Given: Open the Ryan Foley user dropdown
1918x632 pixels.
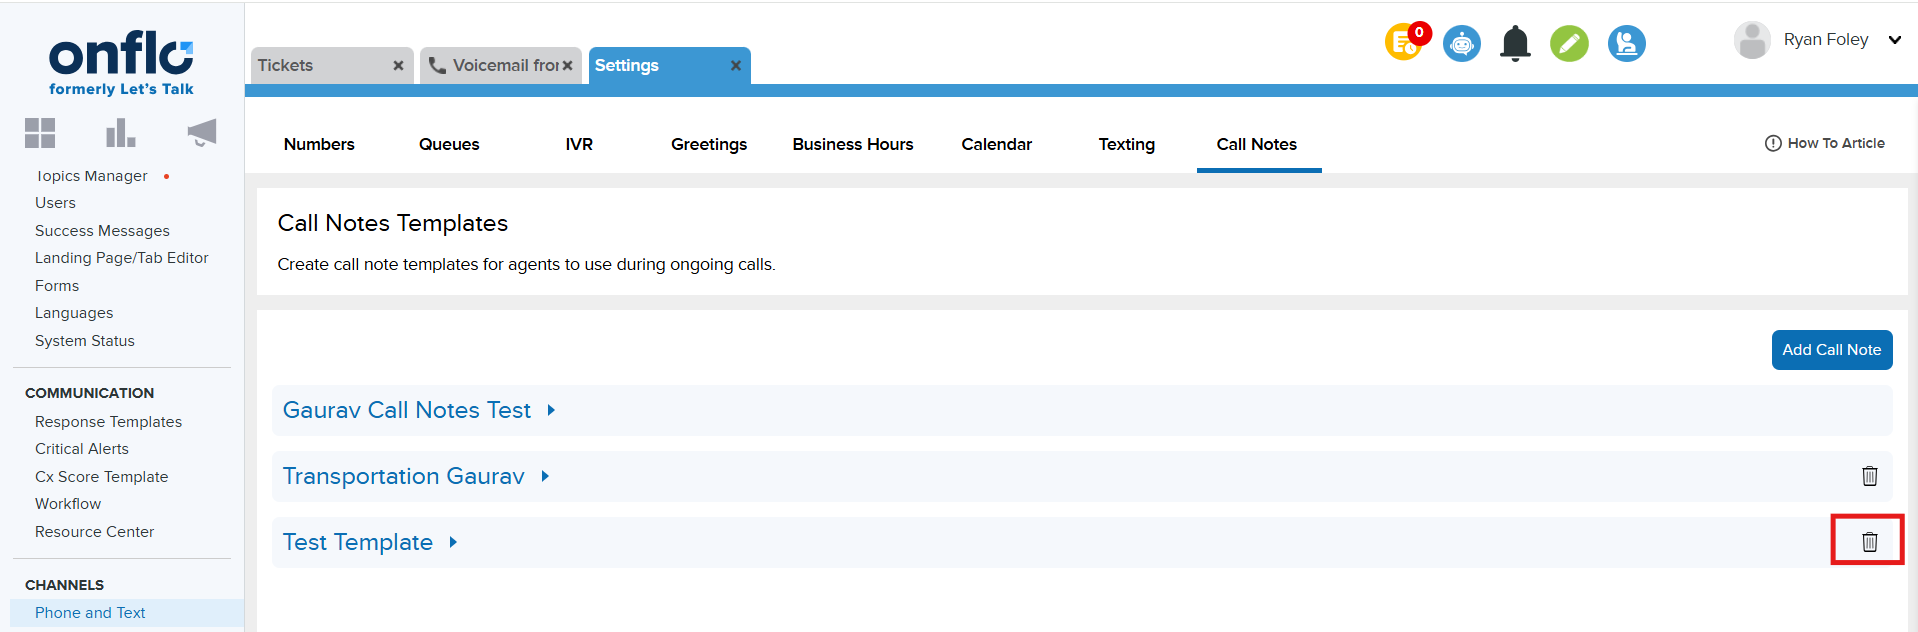Looking at the screenshot, I should pyautogui.click(x=1894, y=40).
